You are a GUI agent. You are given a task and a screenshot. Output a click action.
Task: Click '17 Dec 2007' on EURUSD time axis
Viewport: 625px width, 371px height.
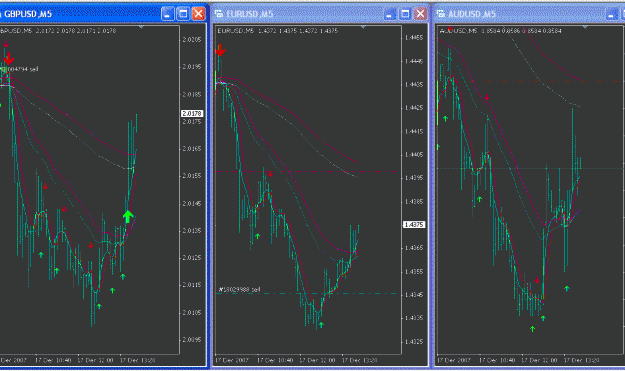[x=232, y=360]
